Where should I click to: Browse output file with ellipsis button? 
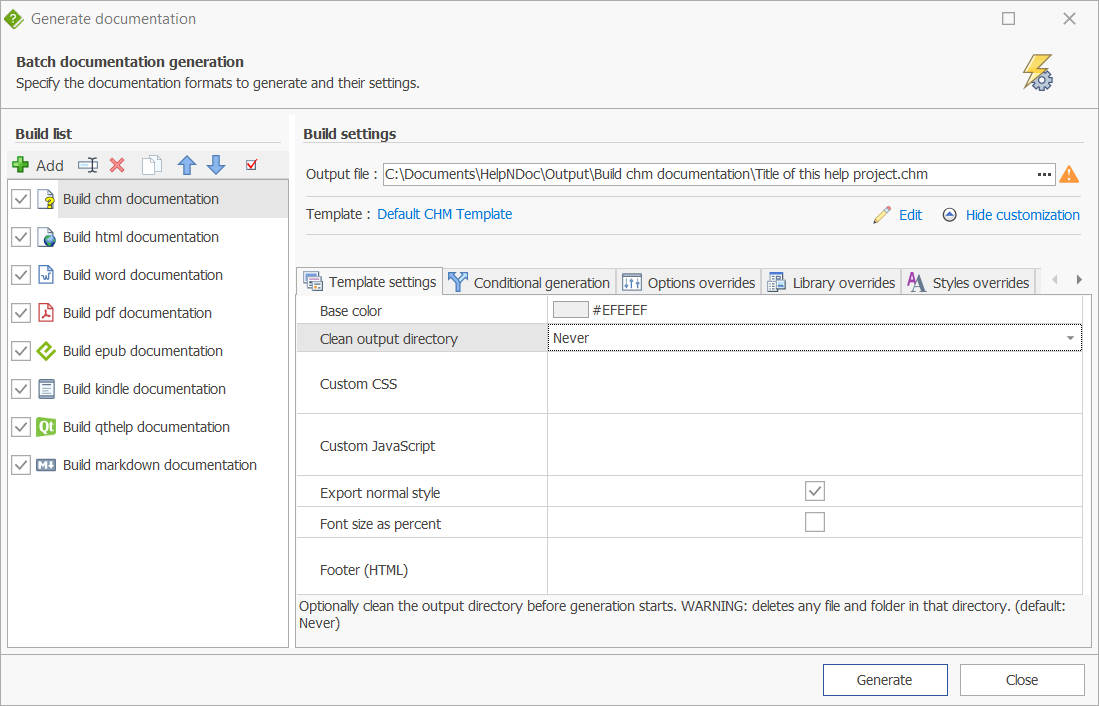coord(1044,175)
